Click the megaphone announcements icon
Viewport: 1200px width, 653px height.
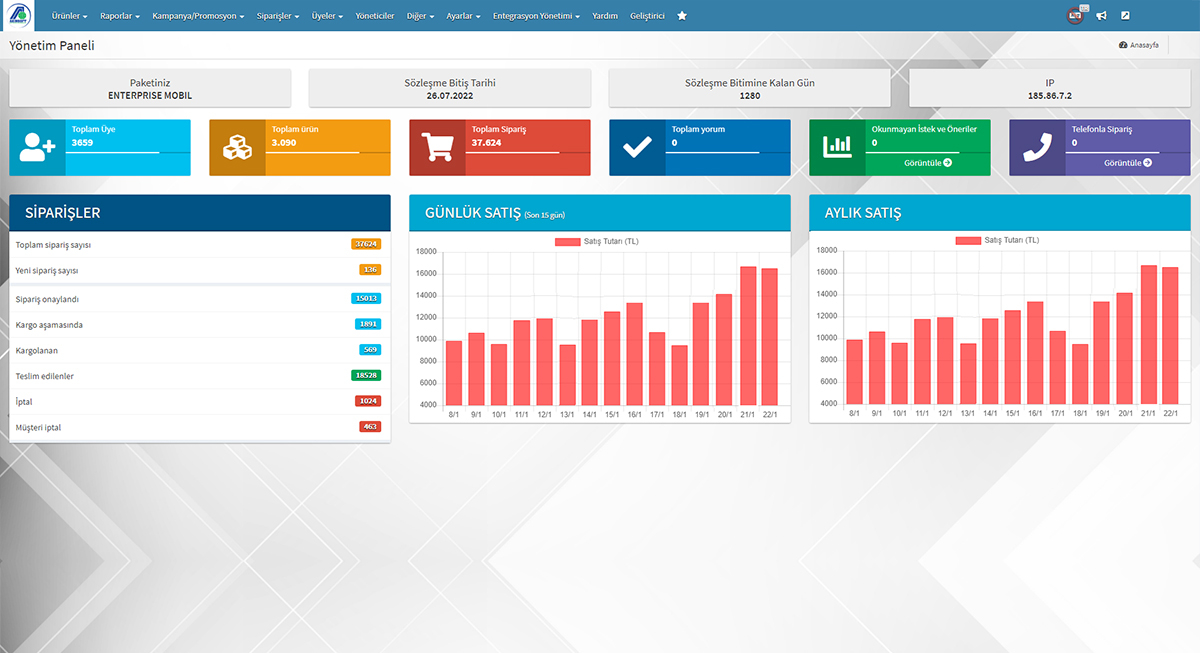1101,16
